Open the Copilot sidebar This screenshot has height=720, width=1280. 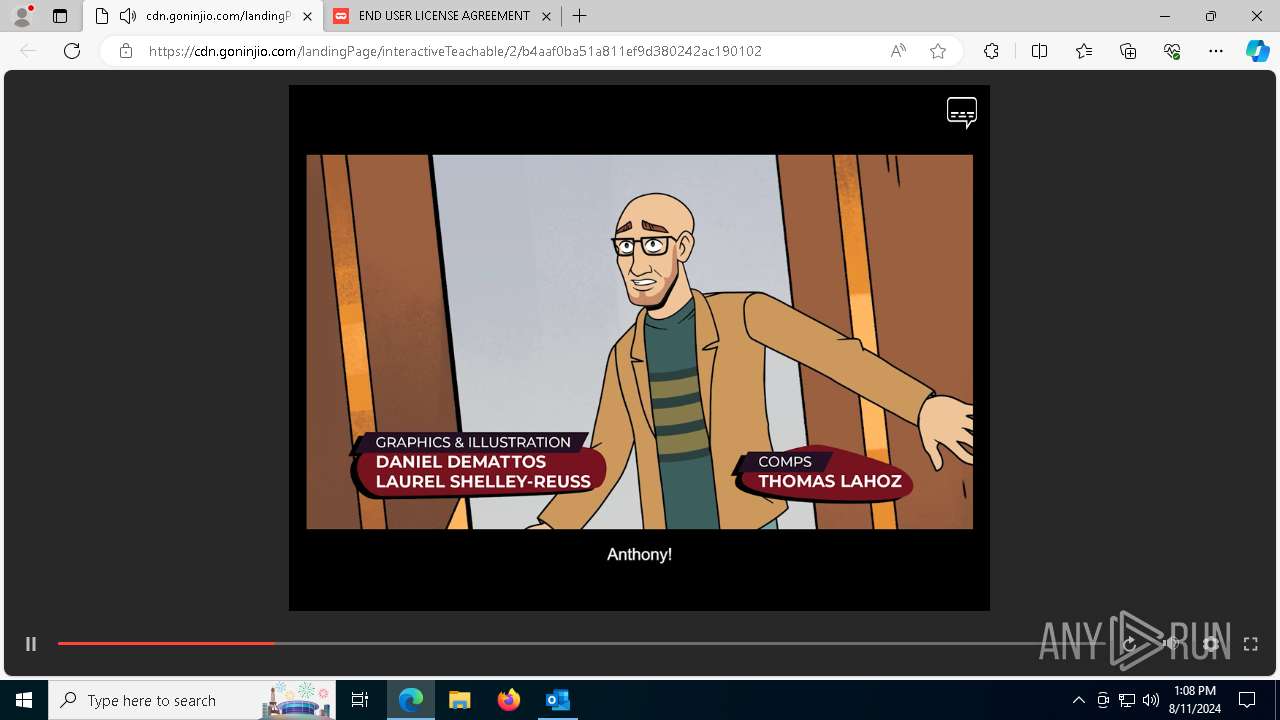pyautogui.click(x=1257, y=51)
